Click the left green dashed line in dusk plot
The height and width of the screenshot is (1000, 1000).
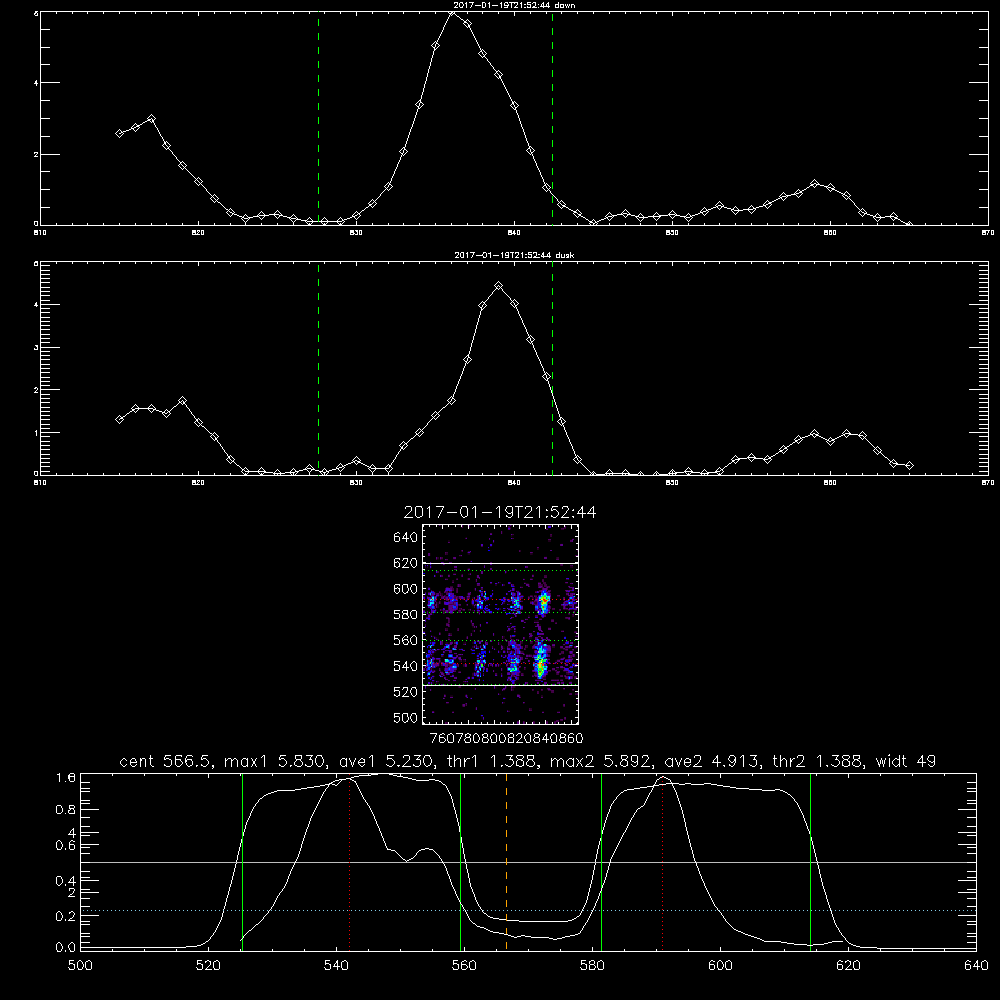coord(318,369)
